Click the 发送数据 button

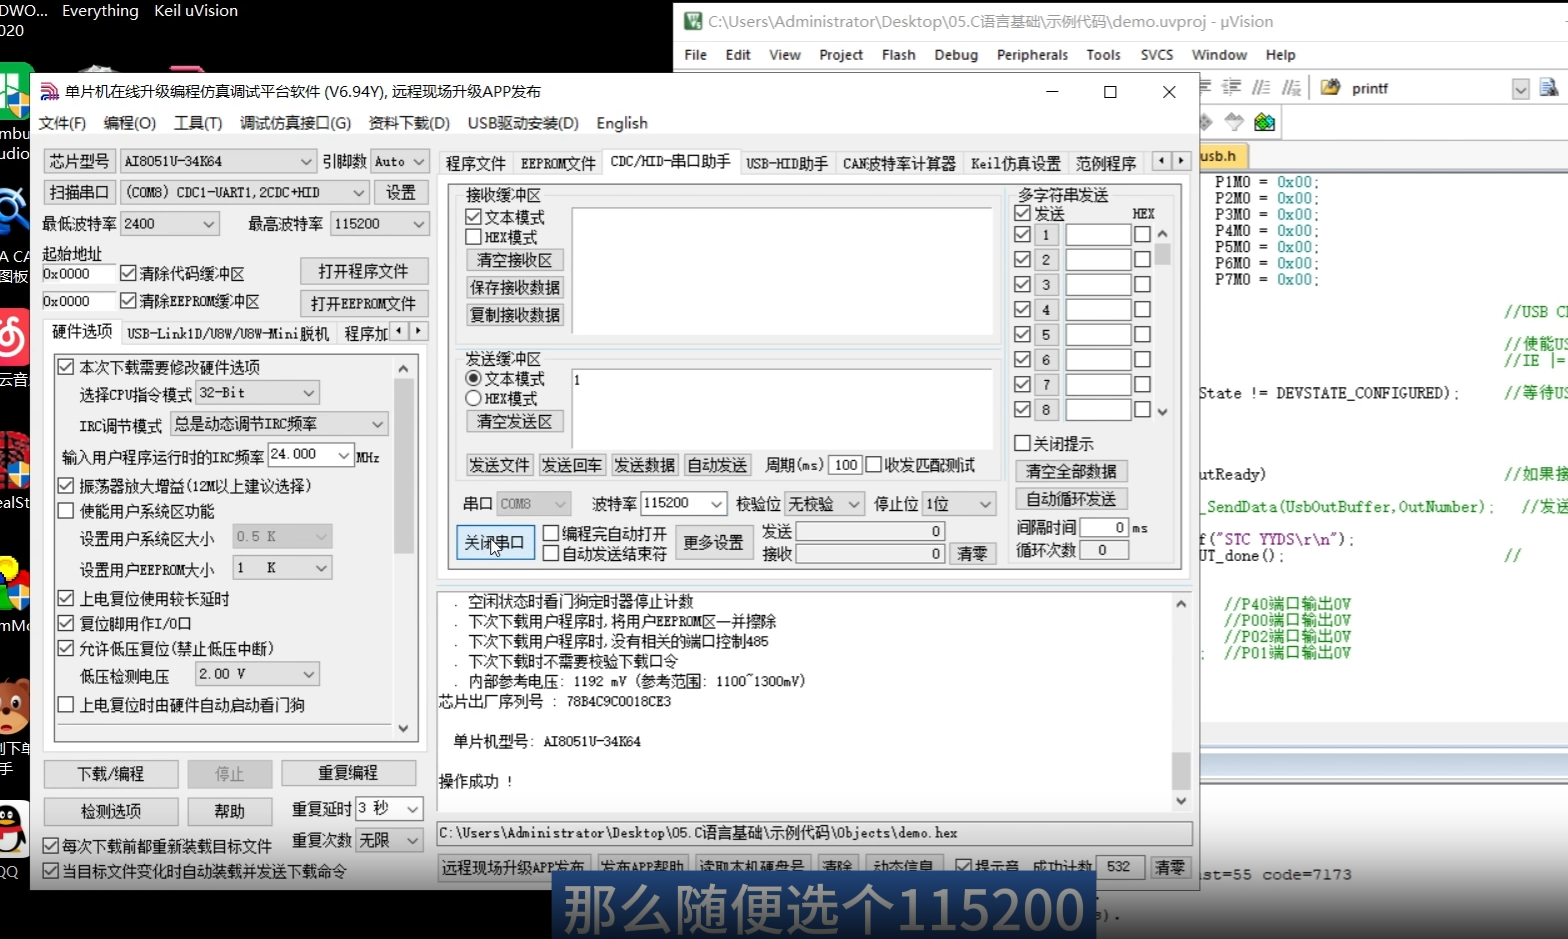[644, 465]
